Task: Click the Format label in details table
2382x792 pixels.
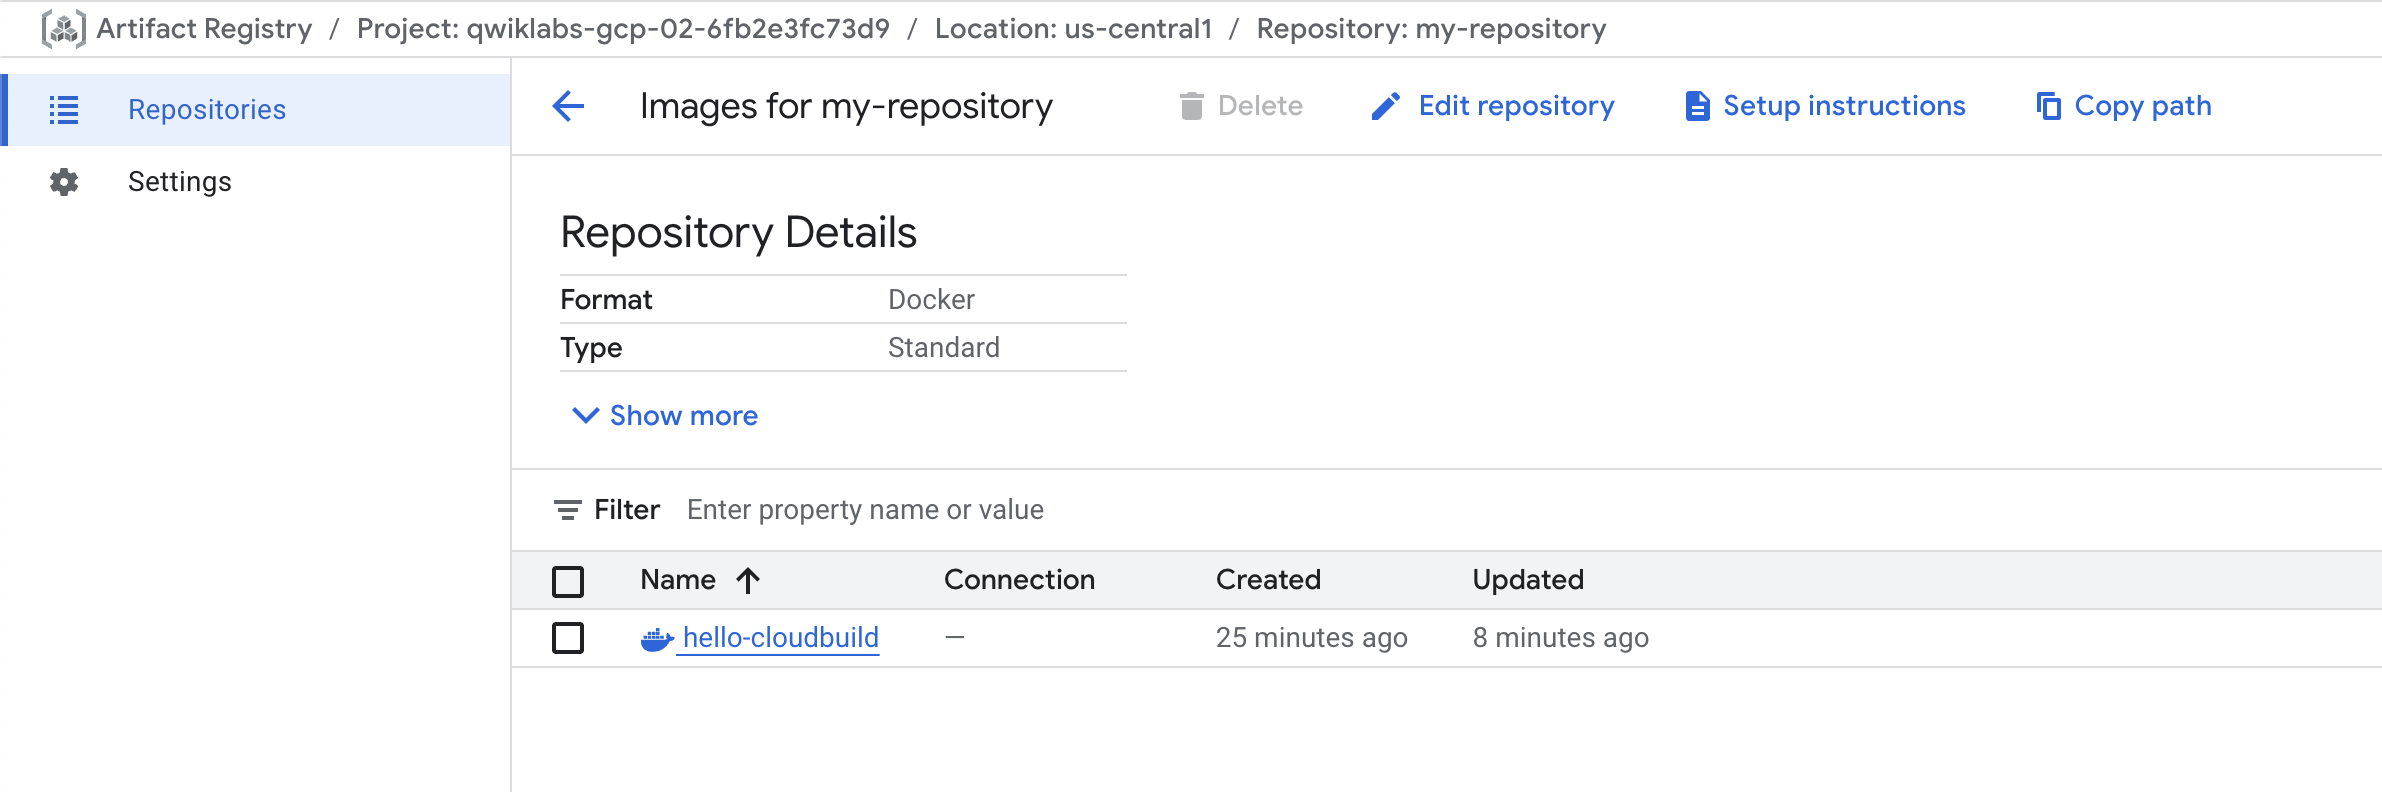Action: pyautogui.click(x=606, y=300)
